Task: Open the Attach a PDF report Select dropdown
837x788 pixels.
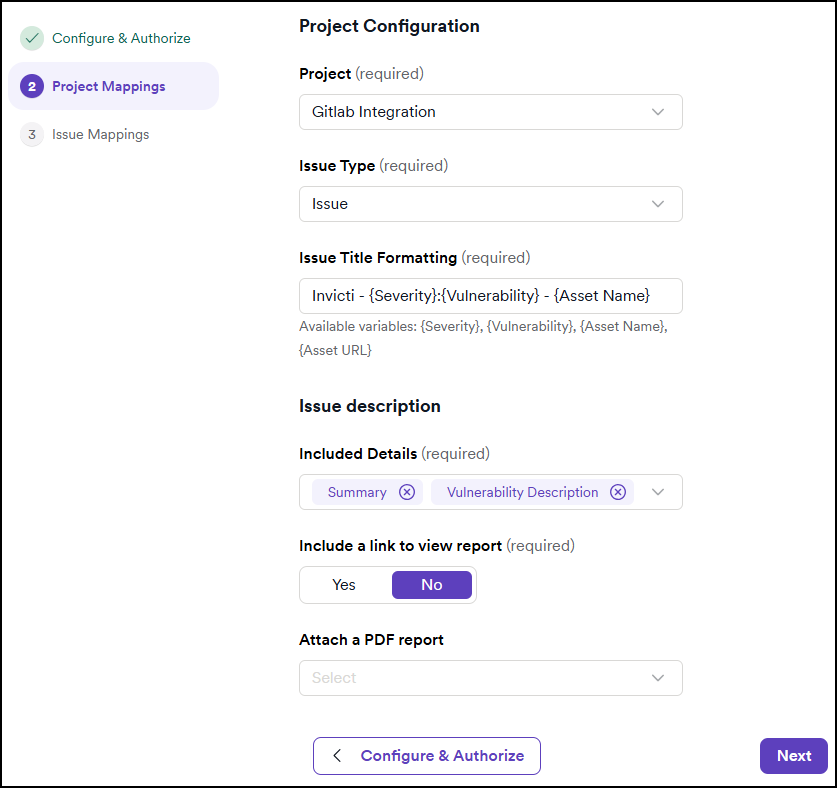Action: tap(490, 678)
